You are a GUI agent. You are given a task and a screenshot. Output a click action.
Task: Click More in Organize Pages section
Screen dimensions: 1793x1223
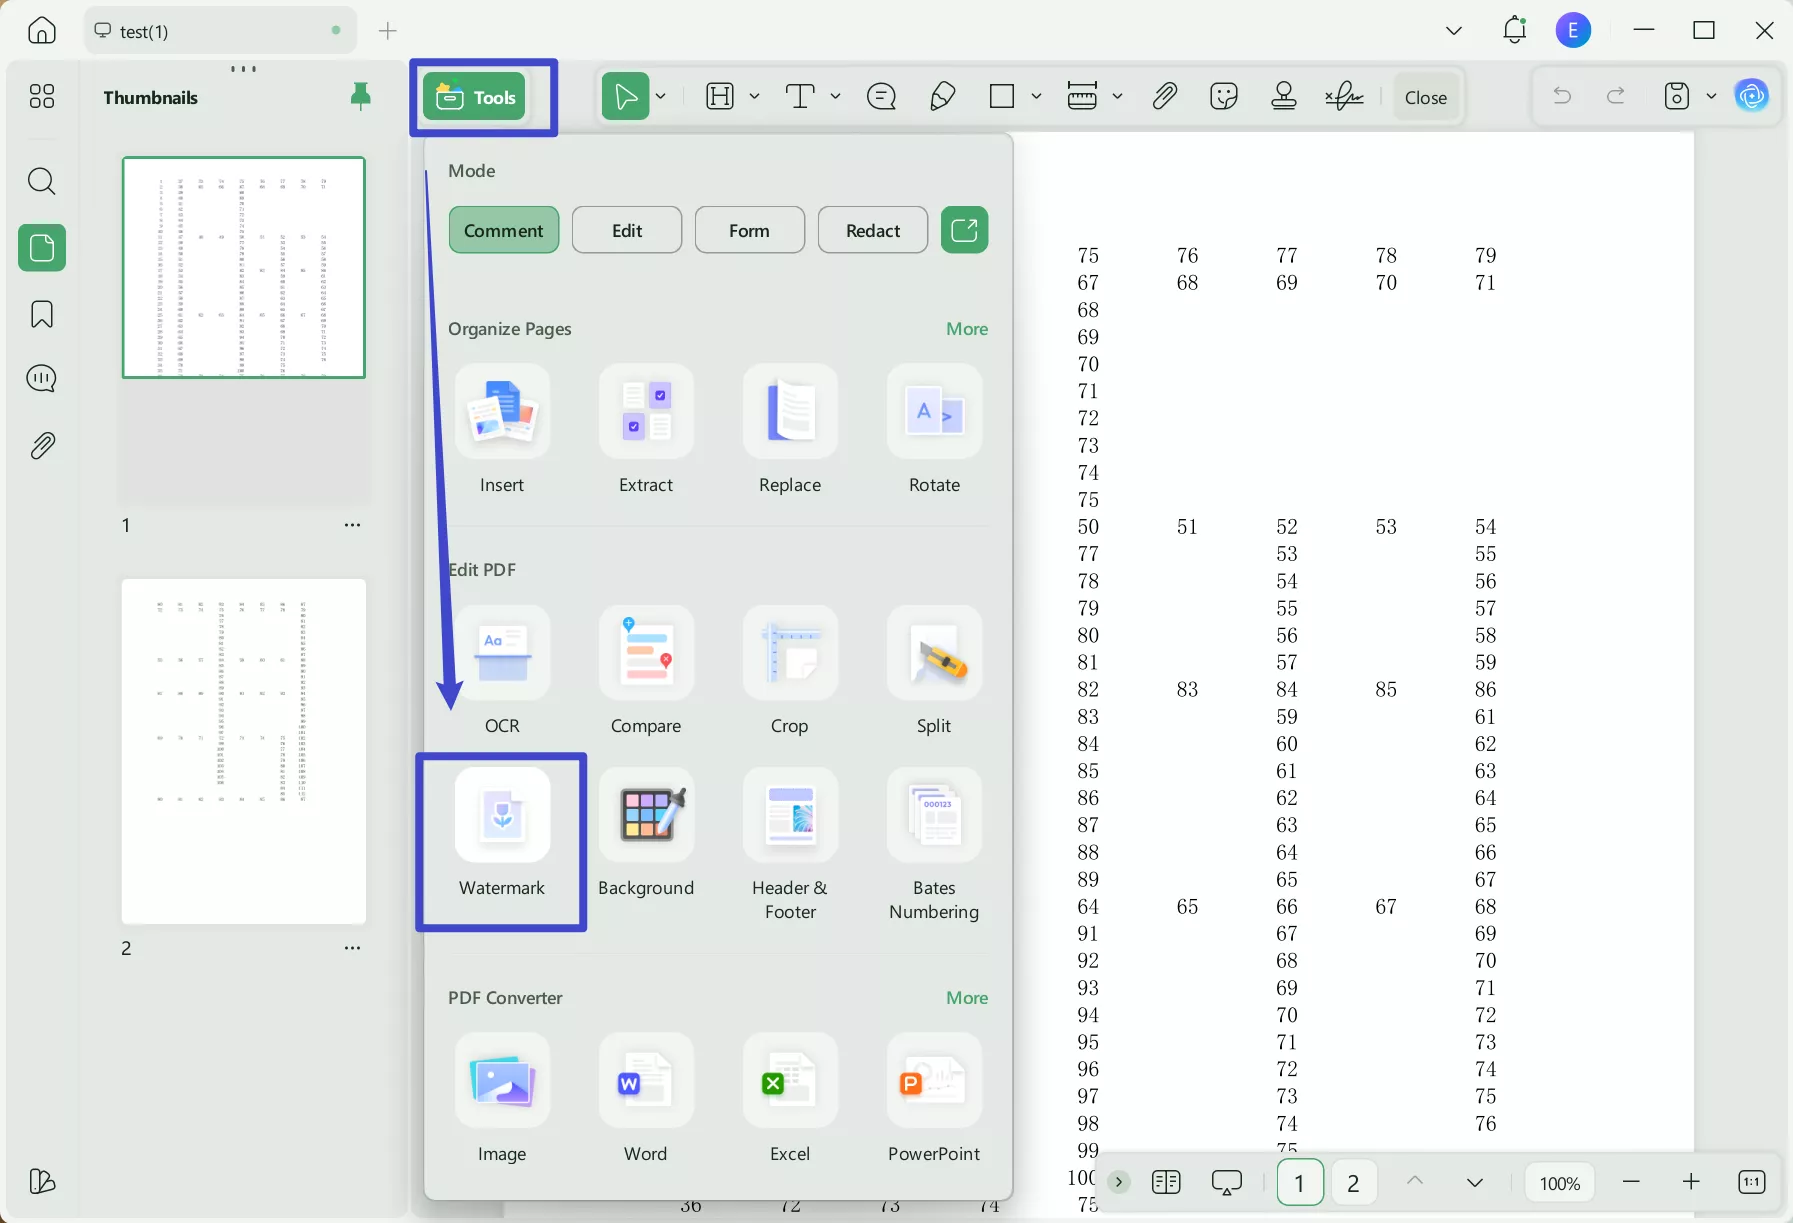(966, 328)
